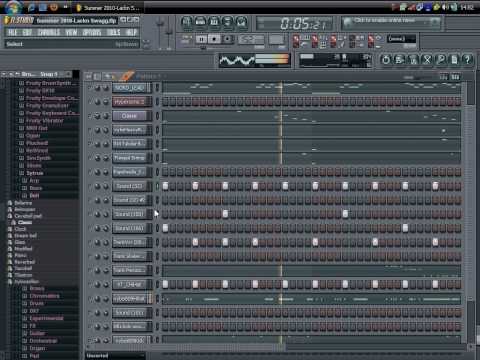This screenshot has width=480, height=360.
Task: Open the EDIT menu
Action: 27,32
